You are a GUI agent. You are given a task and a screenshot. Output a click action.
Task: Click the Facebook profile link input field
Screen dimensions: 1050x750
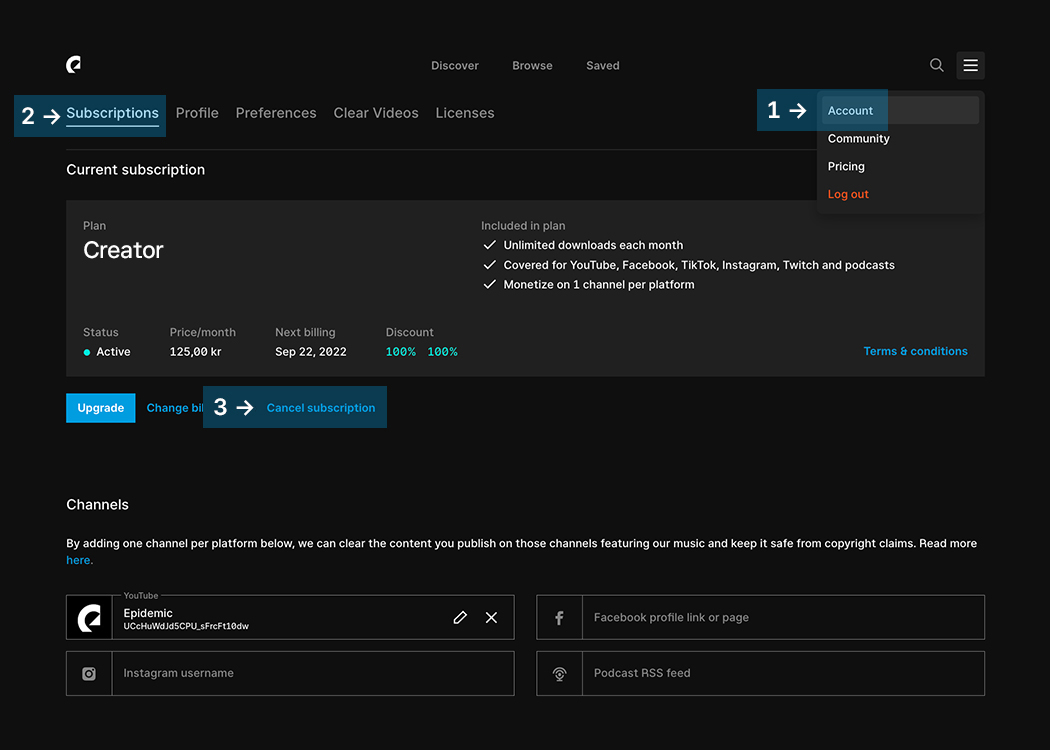[783, 617]
